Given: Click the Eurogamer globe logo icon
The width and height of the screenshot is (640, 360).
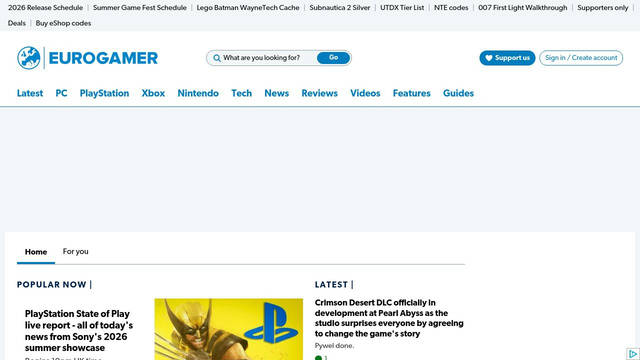Looking at the screenshot, I should pos(29,58).
